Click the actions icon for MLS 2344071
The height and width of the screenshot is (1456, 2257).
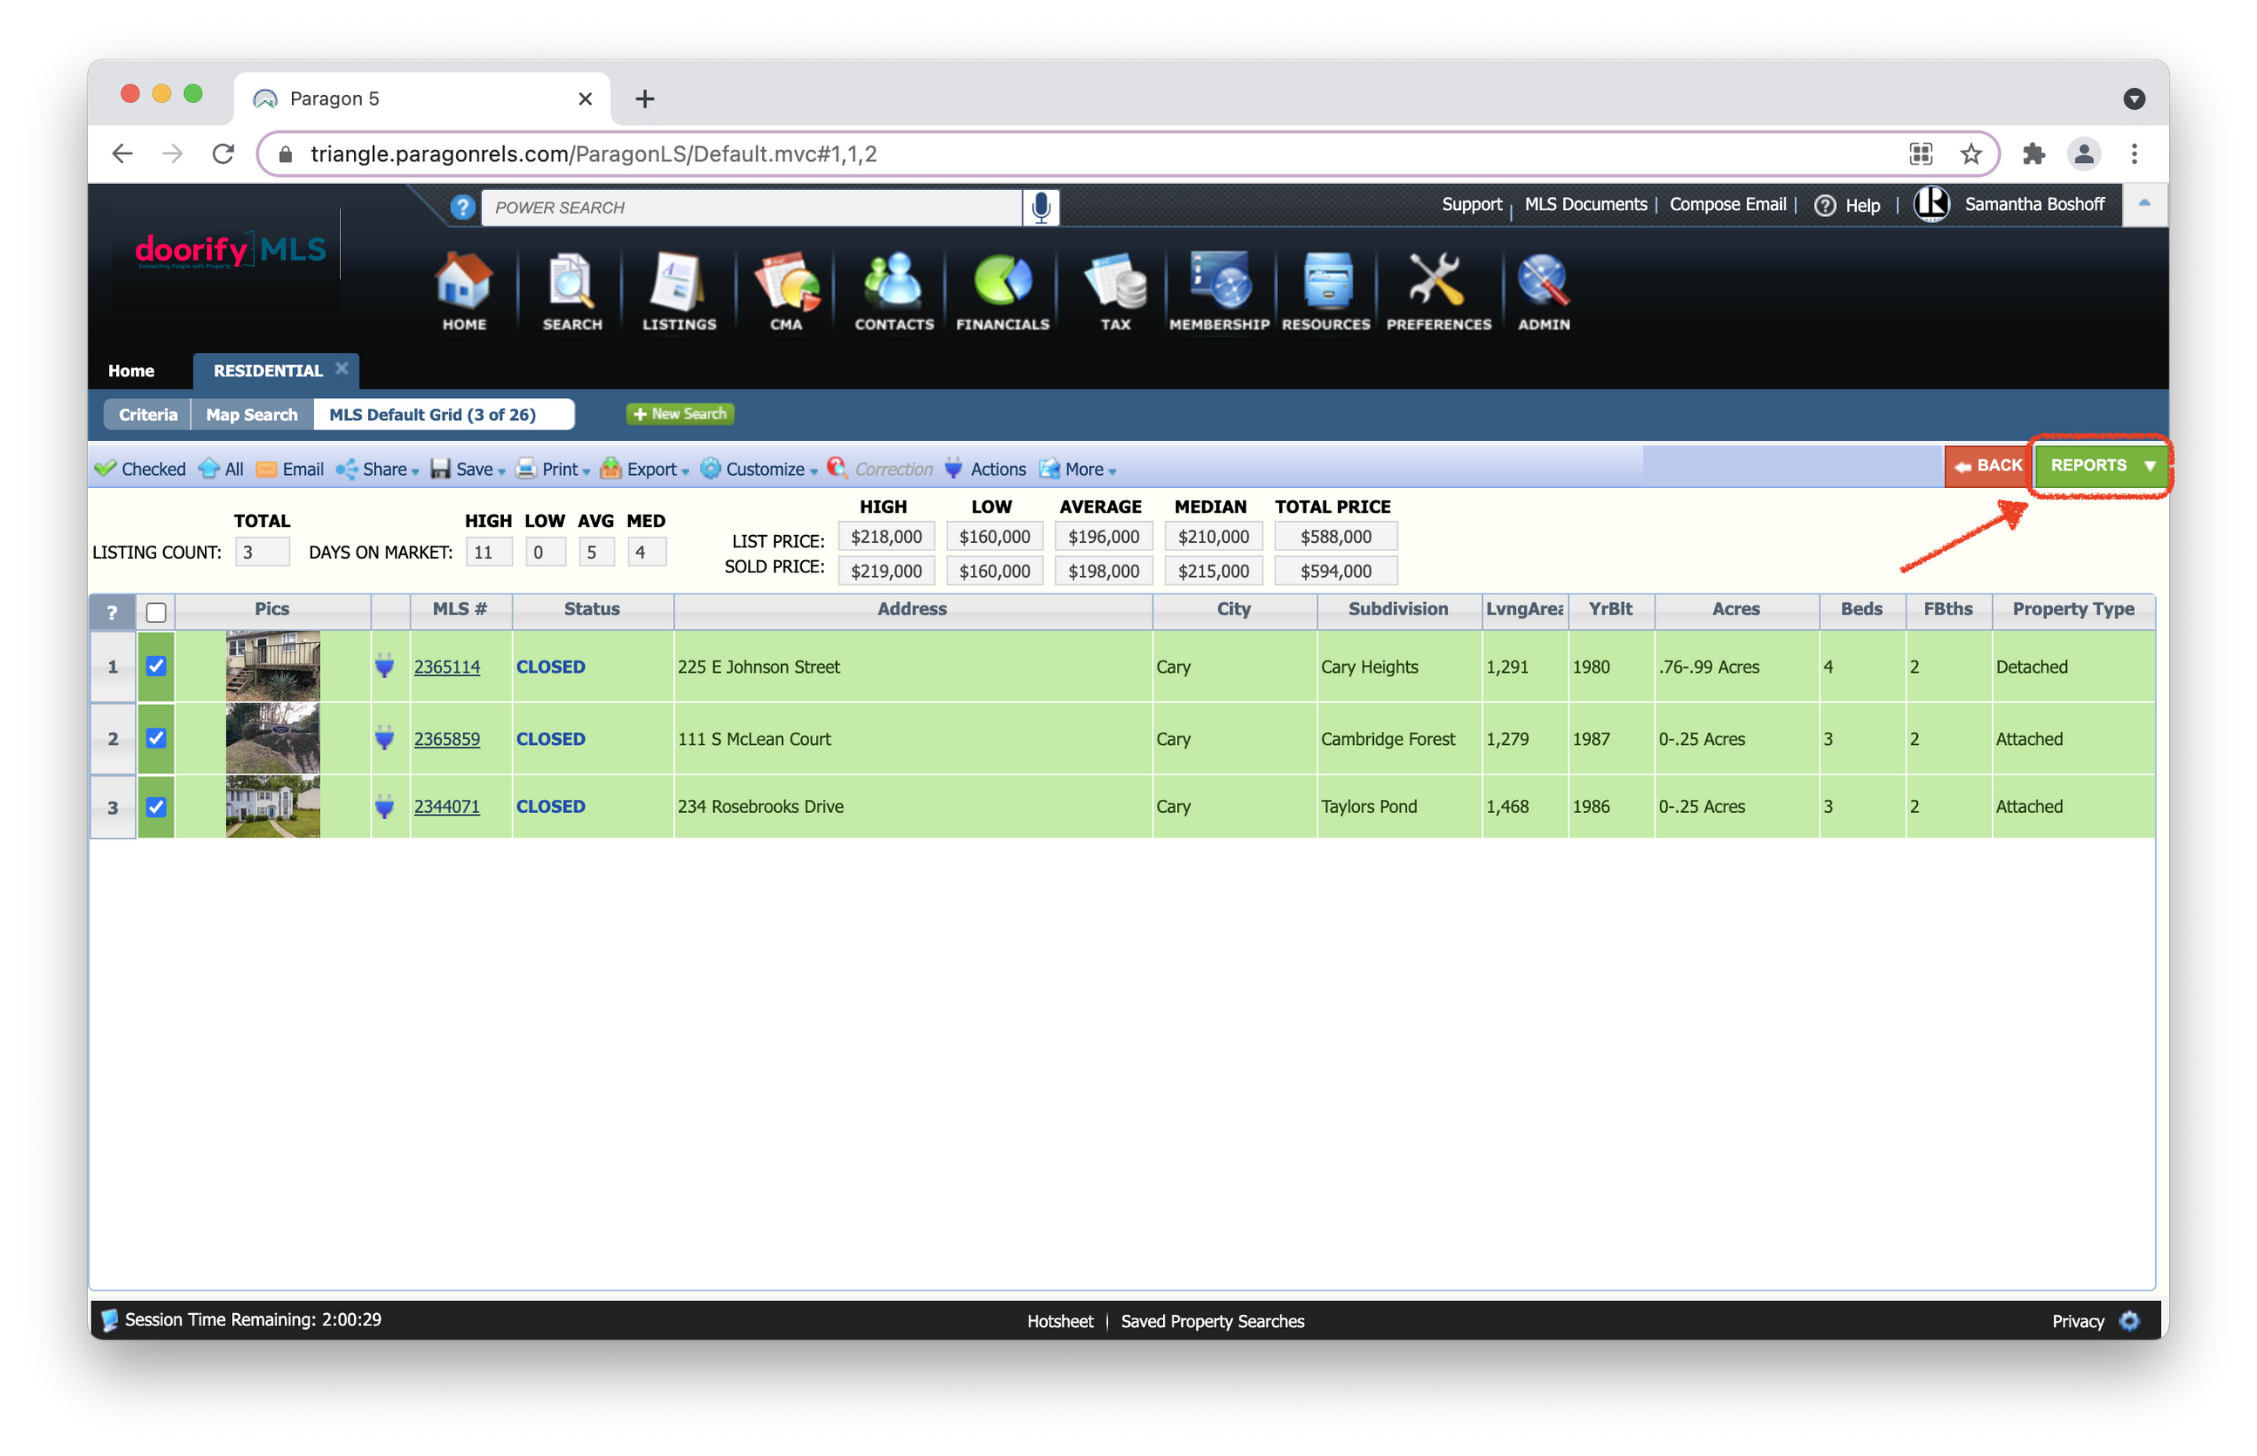click(384, 807)
